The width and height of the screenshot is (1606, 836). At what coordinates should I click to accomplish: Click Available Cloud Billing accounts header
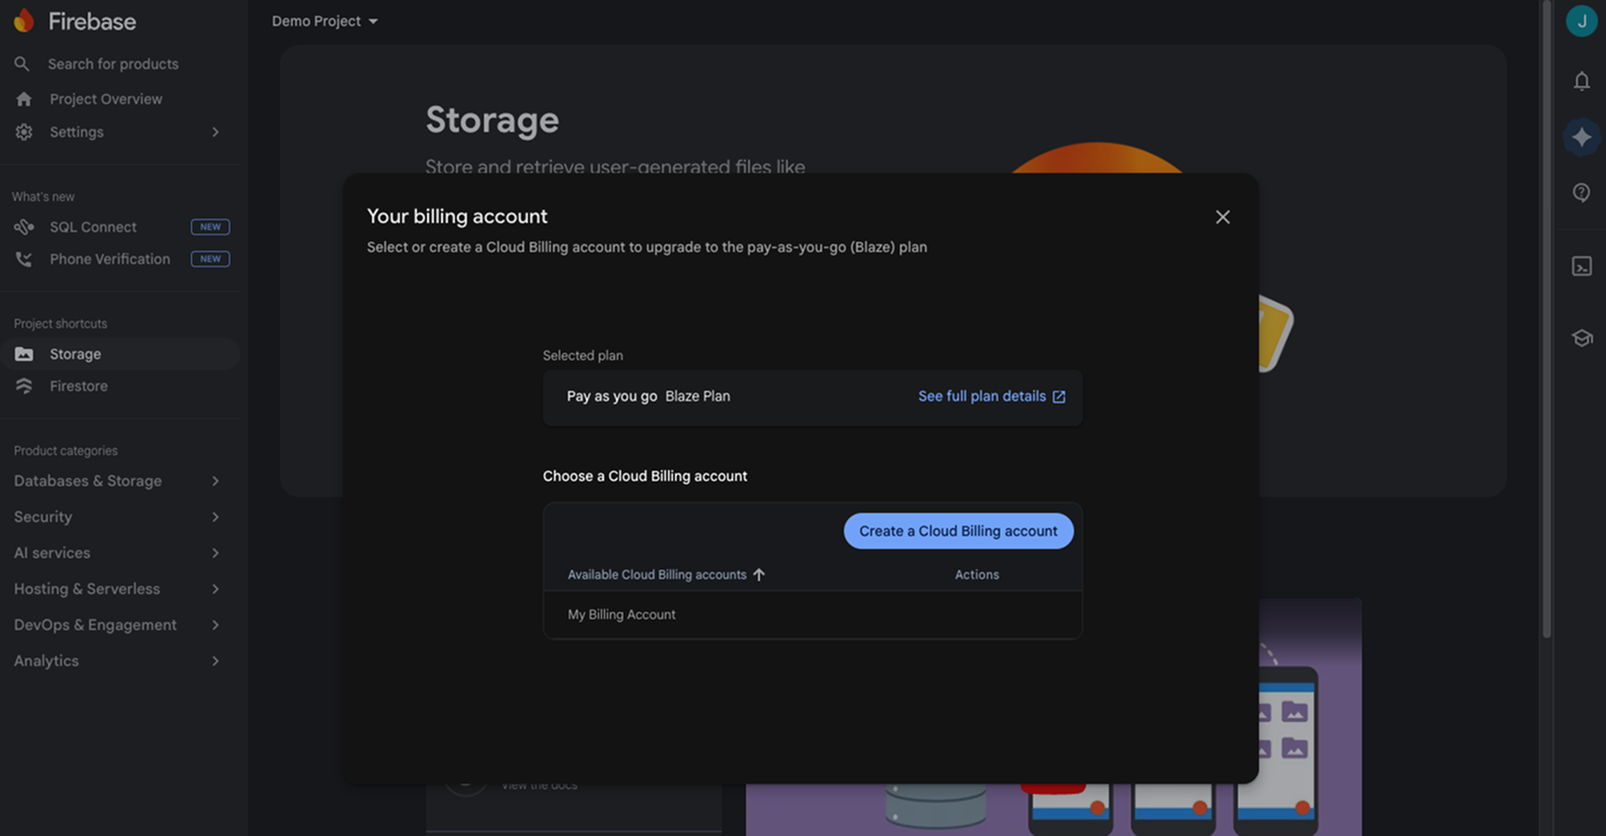[x=657, y=575]
